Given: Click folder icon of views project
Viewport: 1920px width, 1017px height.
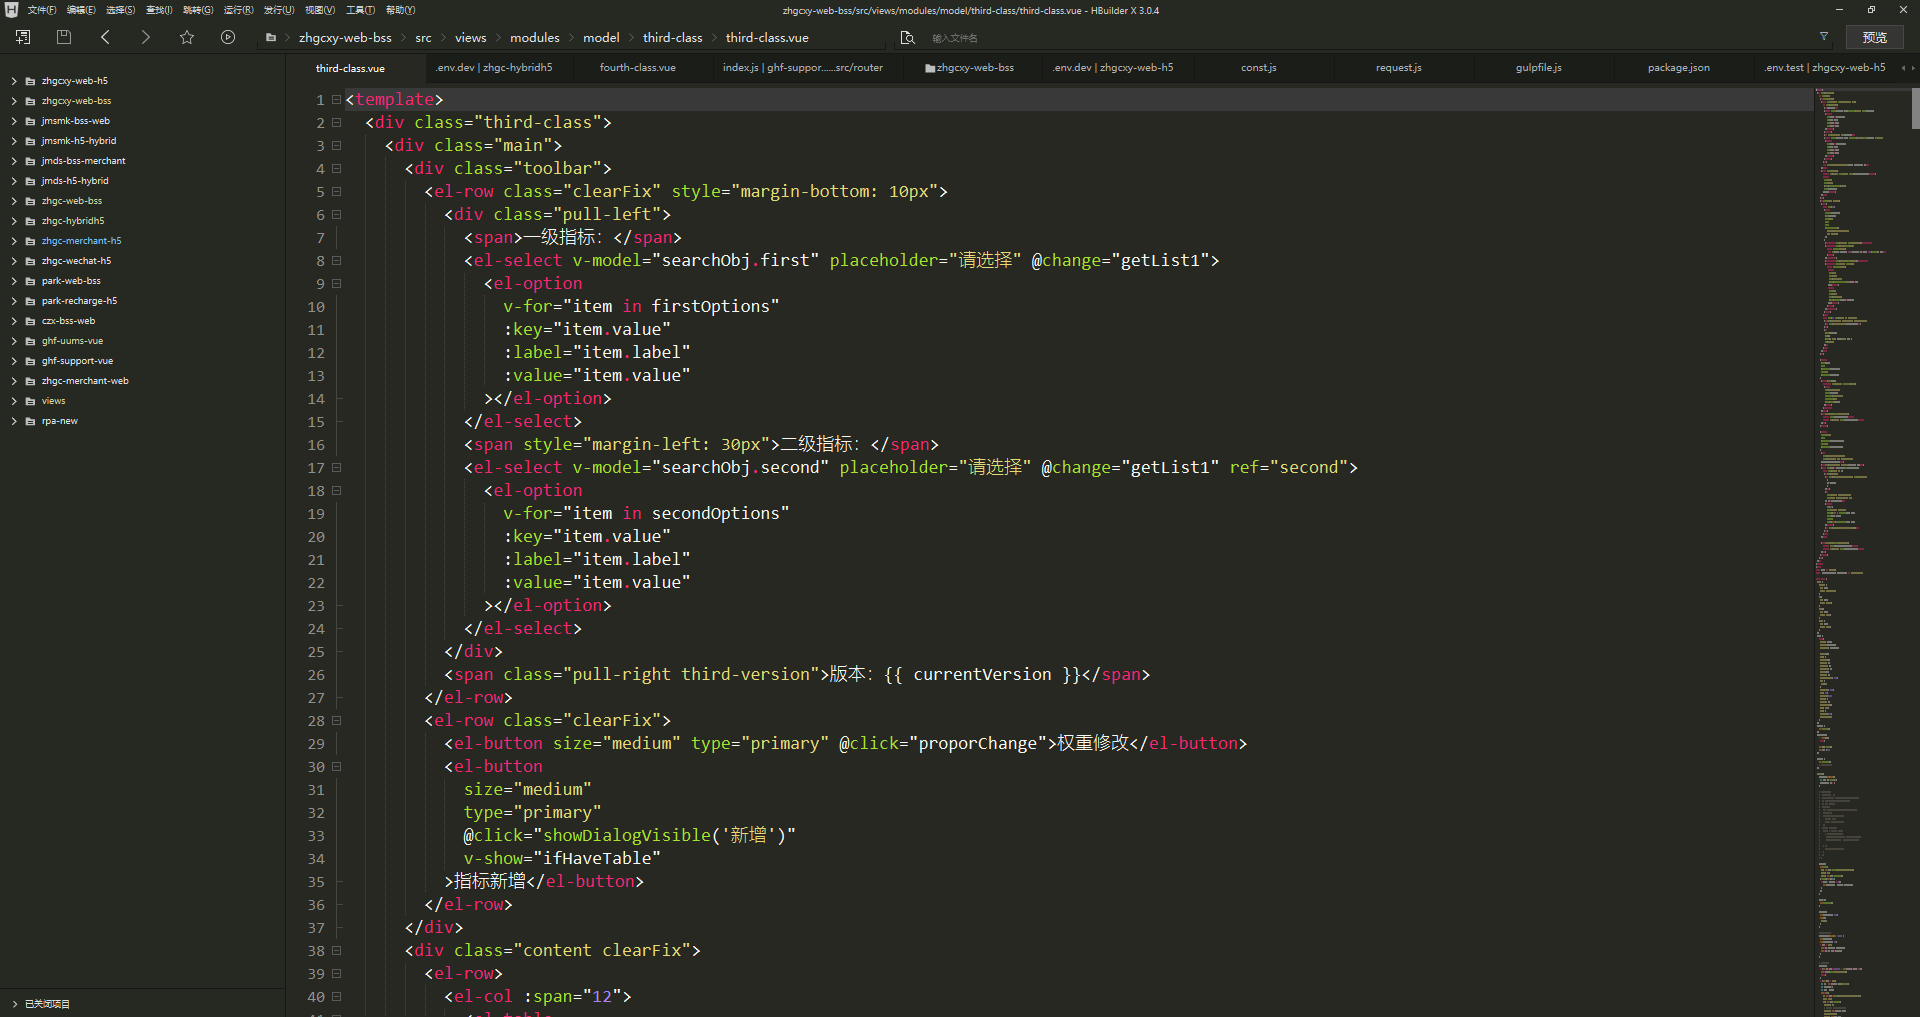Looking at the screenshot, I should pyautogui.click(x=30, y=401).
